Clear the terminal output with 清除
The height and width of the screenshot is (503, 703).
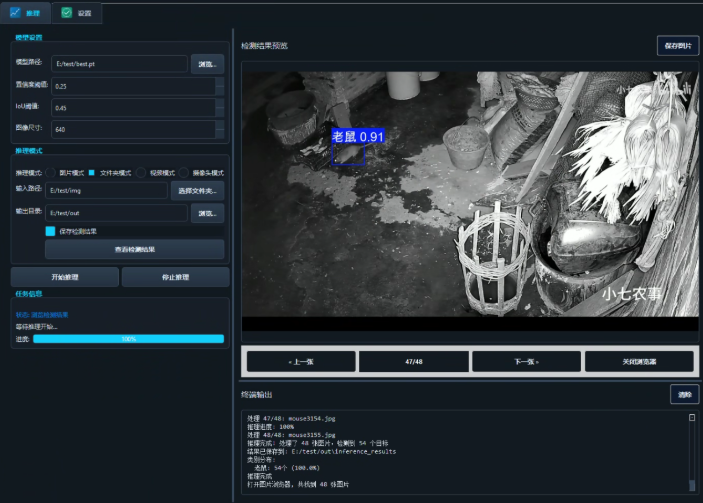(685, 395)
